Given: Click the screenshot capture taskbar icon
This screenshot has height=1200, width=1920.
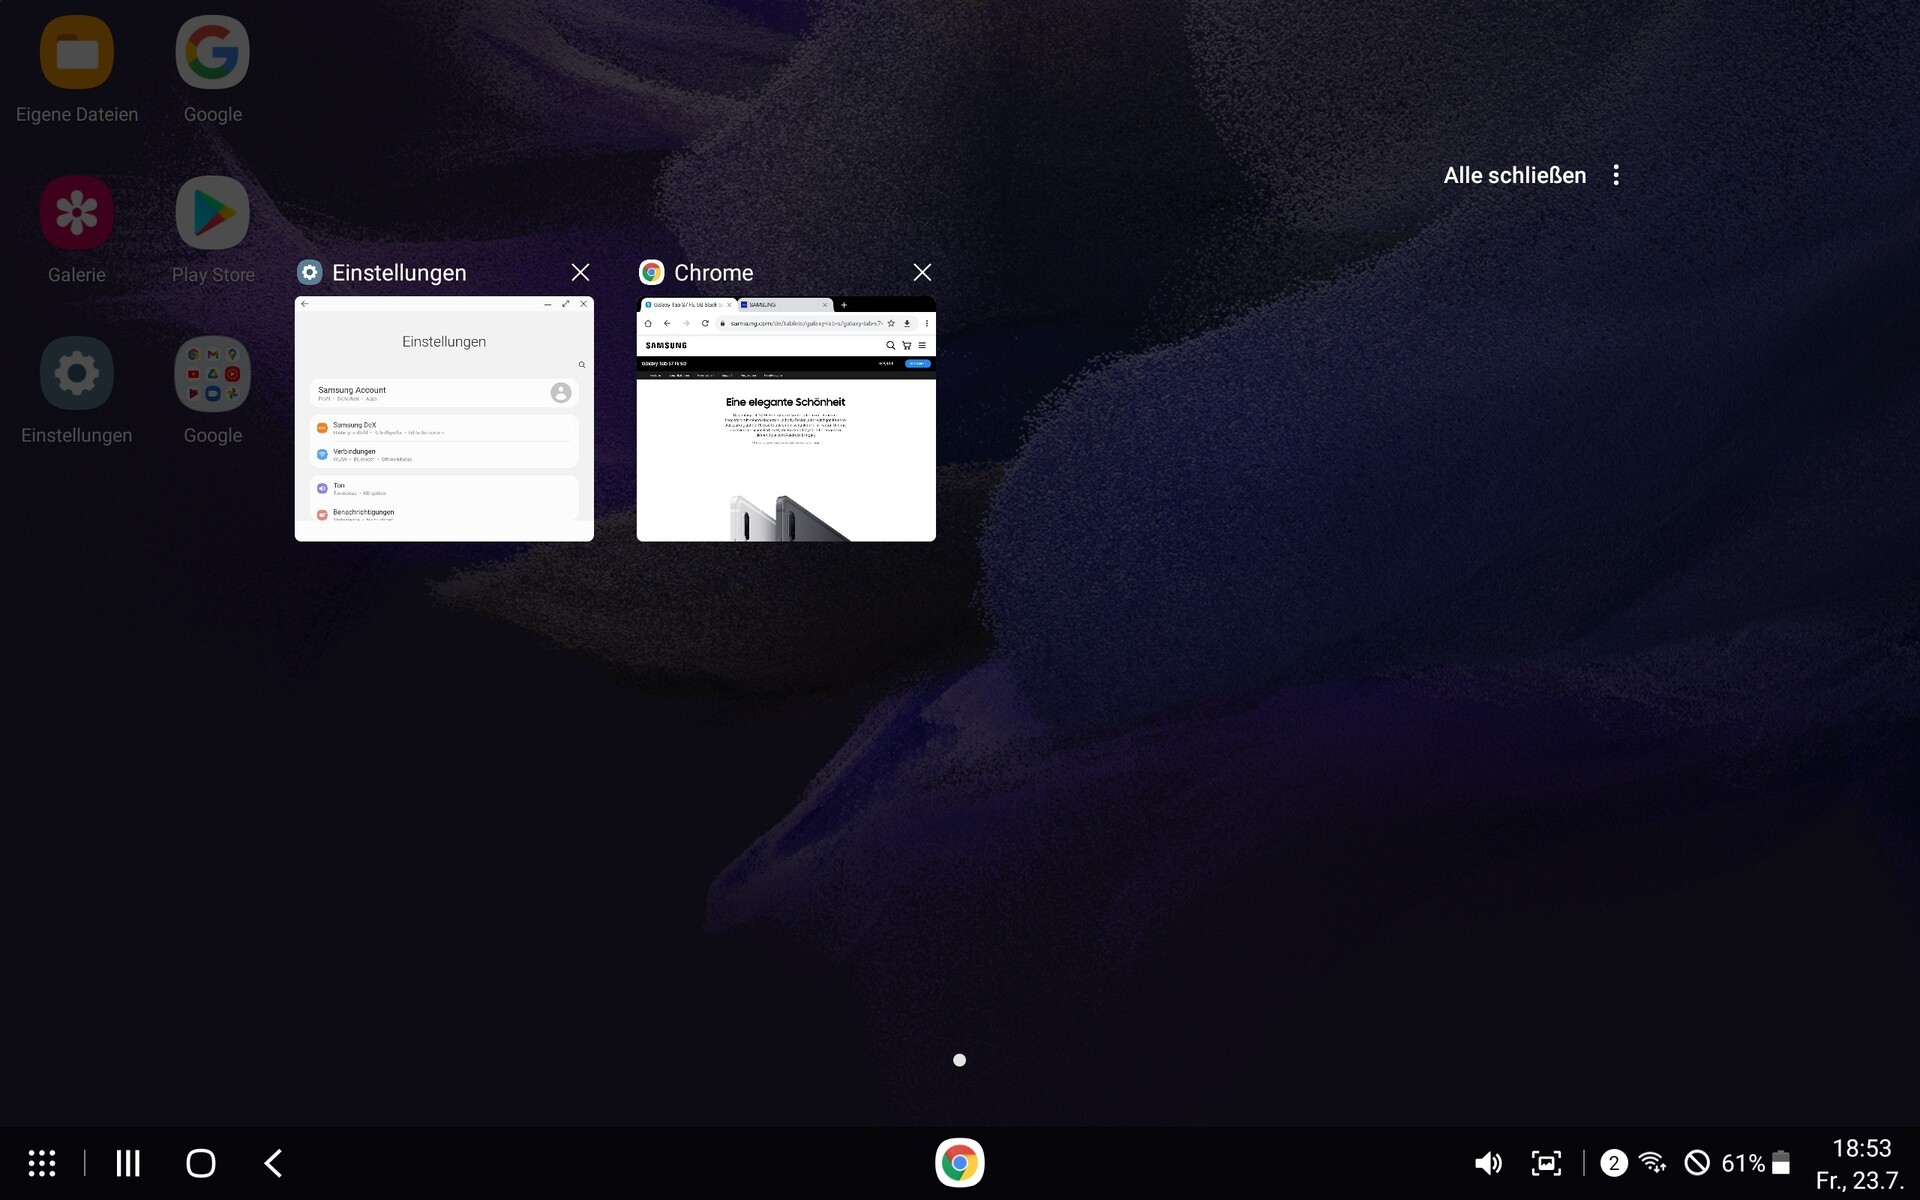Looking at the screenshot, I should tap(1546, 1163).
